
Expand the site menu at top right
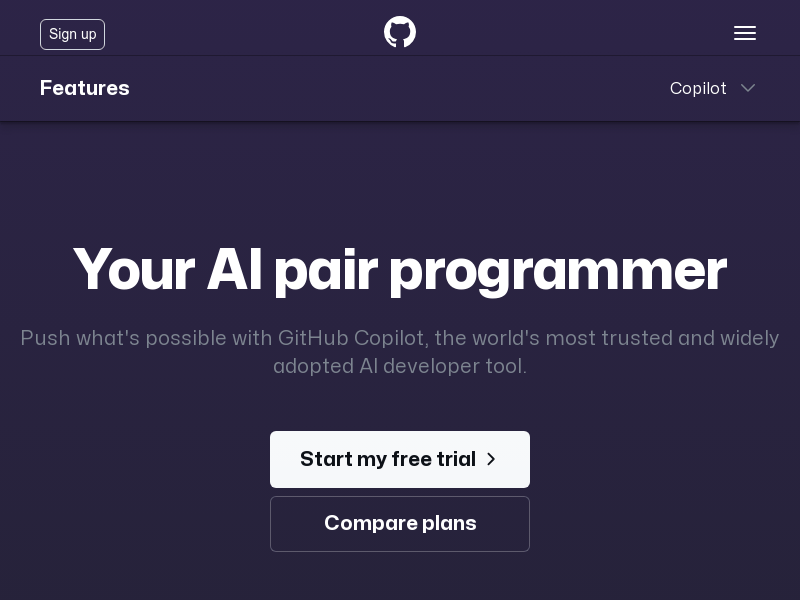745,34
